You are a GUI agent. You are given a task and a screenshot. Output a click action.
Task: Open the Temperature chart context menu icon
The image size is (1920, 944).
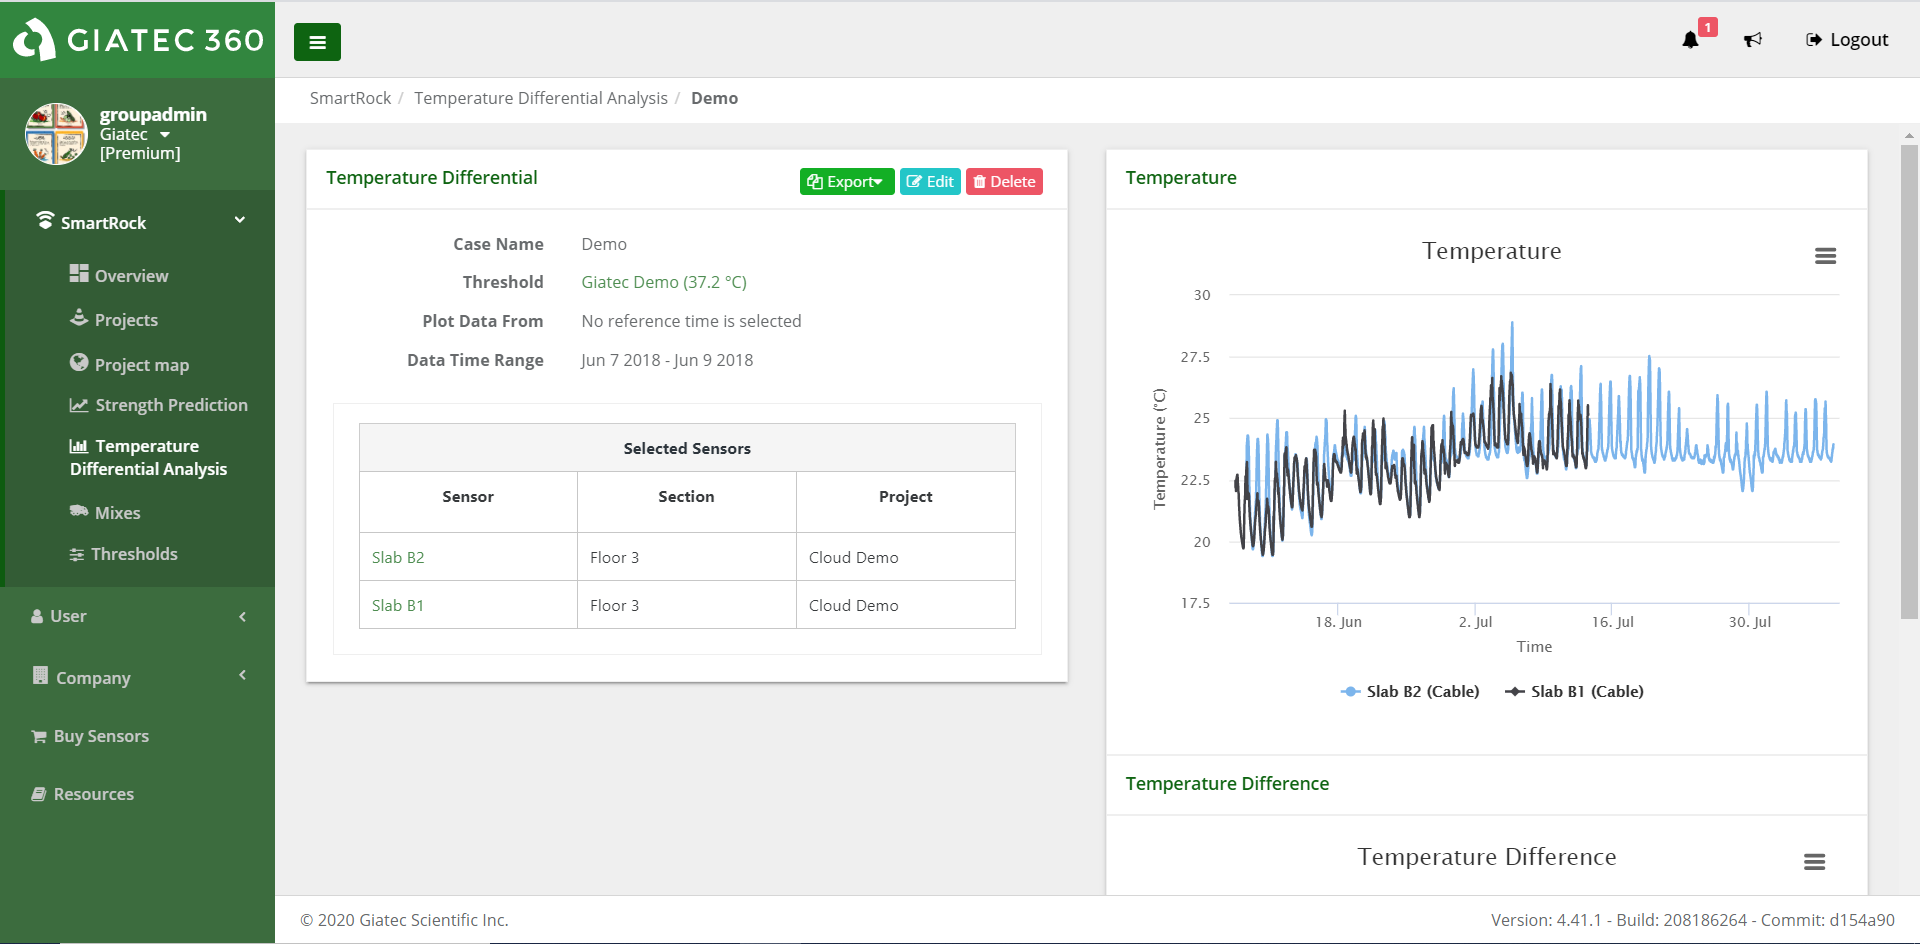(1825, 256)
